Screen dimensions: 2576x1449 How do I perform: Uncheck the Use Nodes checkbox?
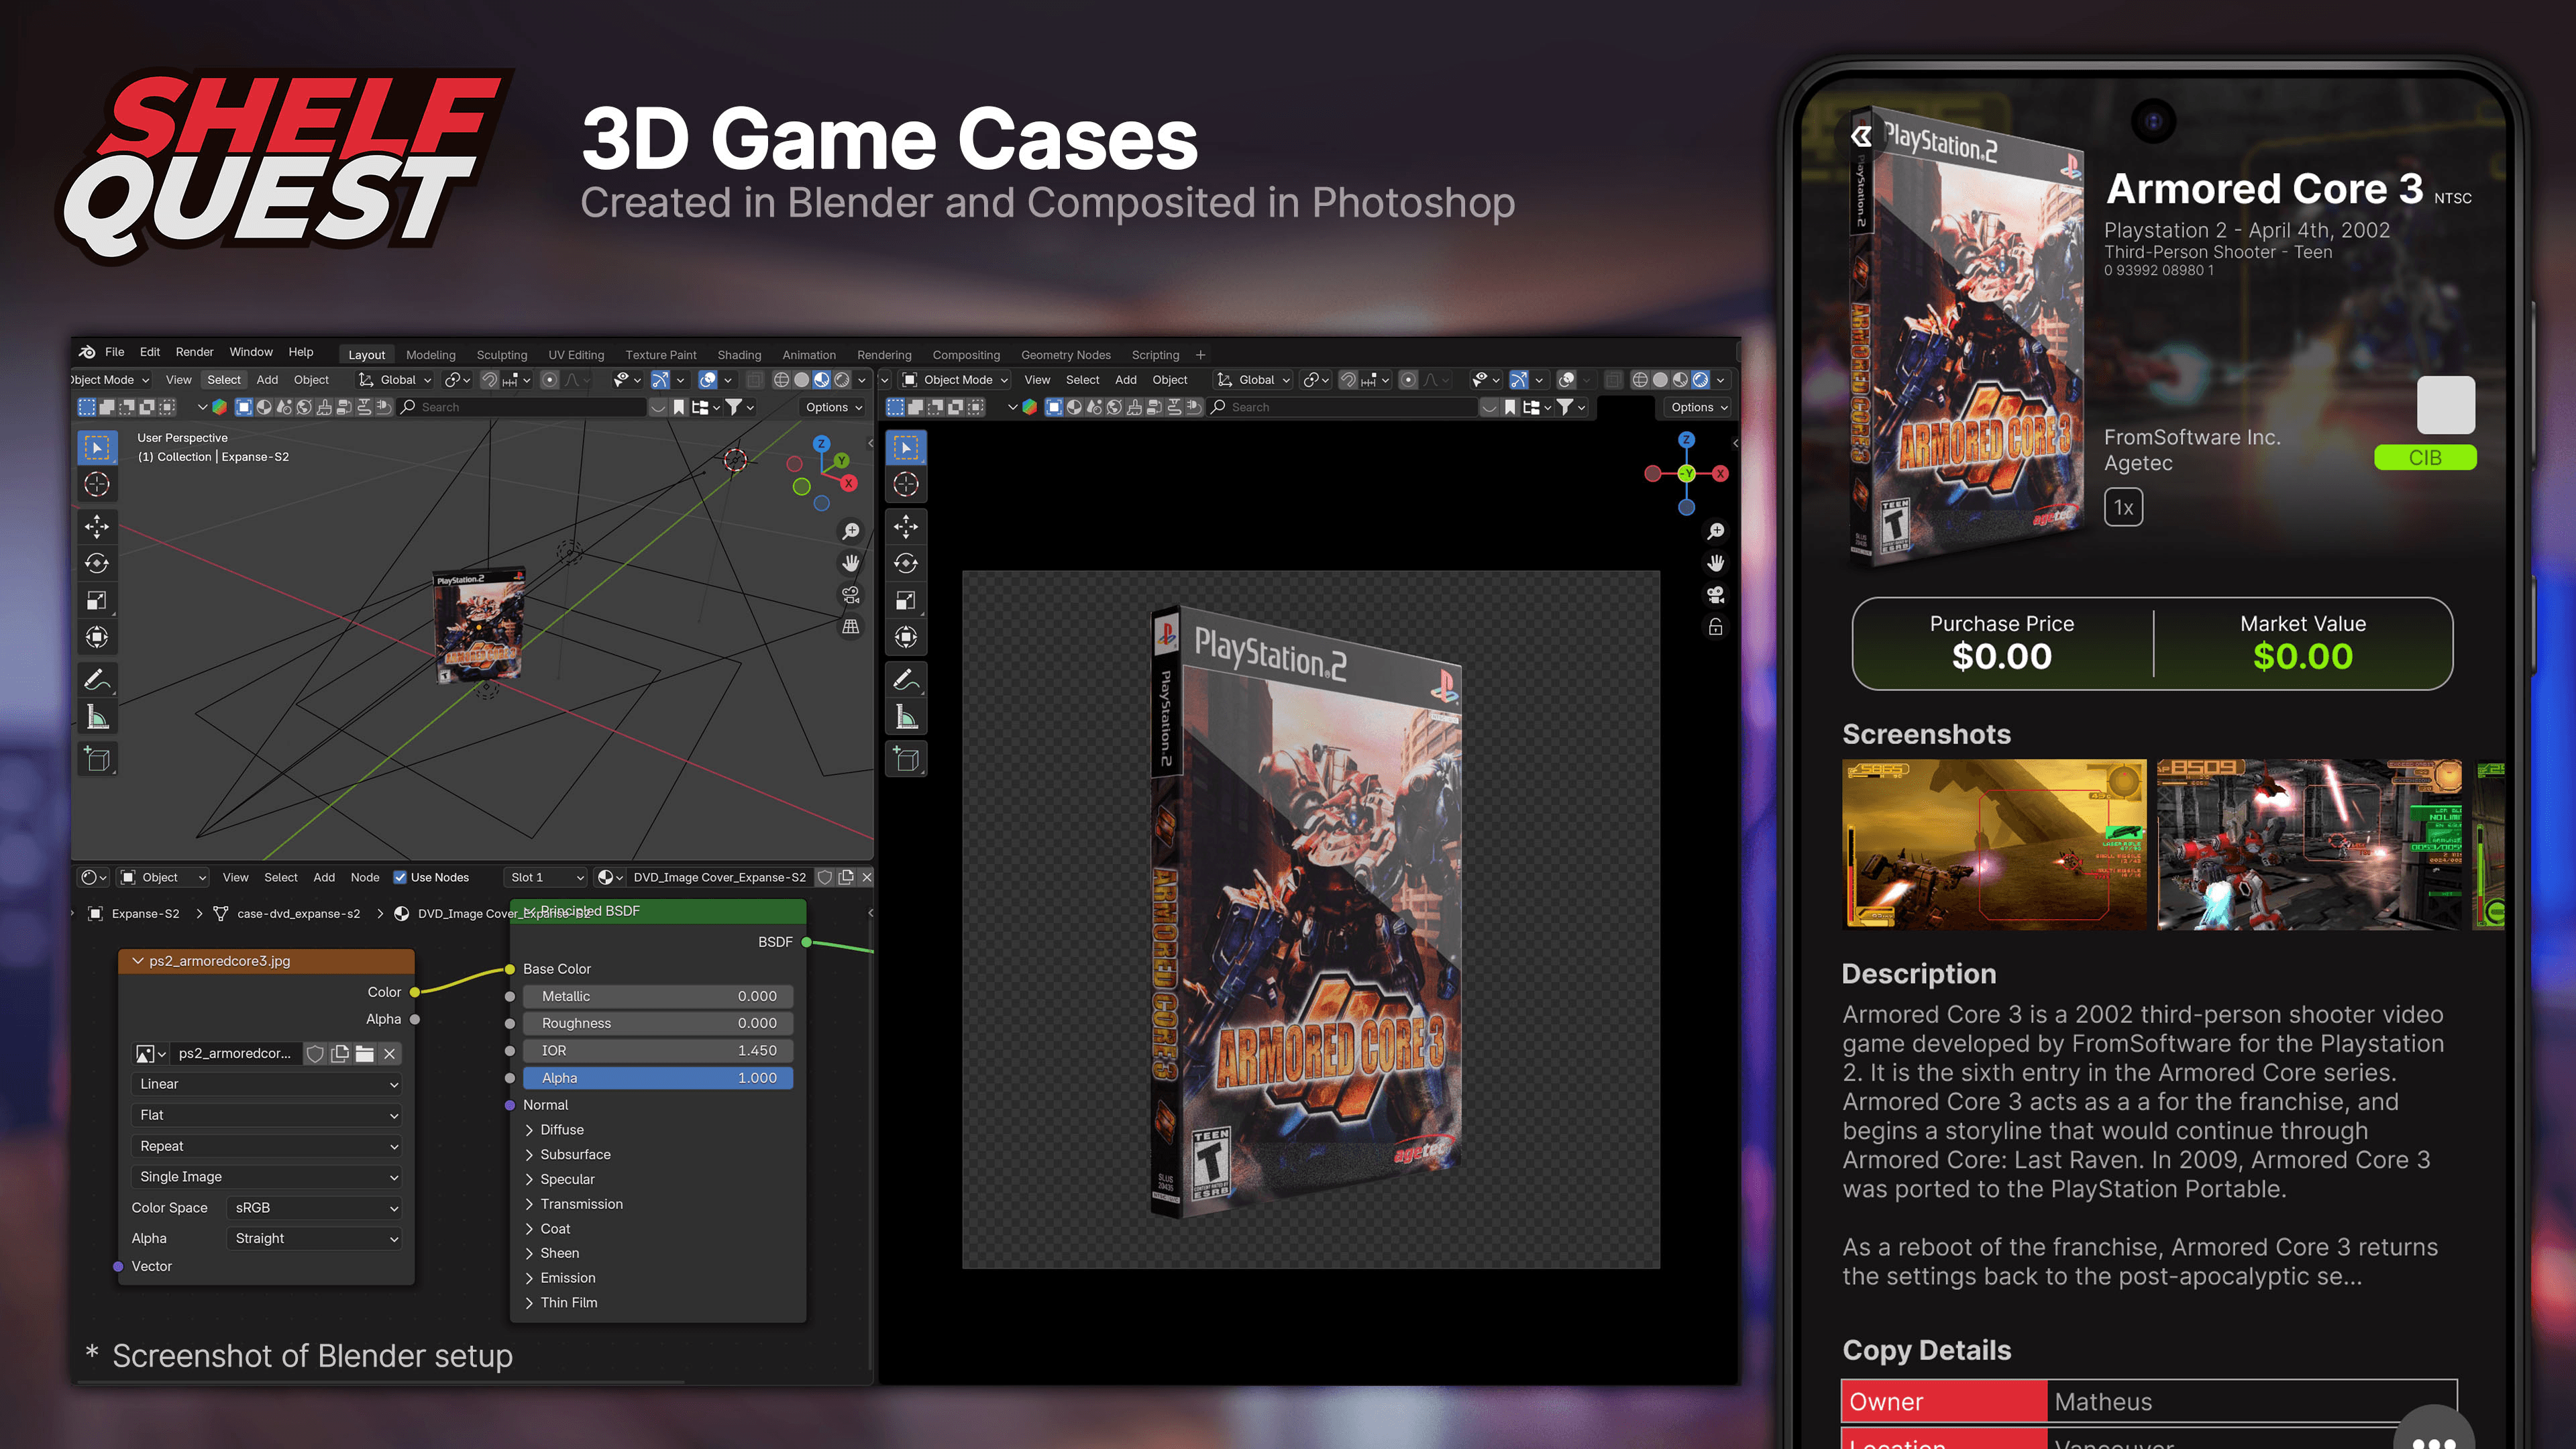(400, 877)
